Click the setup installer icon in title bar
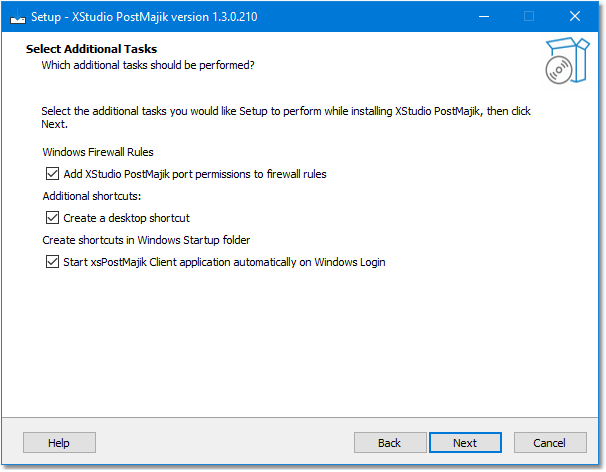The height and width of the screenshot is (472, 606). (x=17, y=17)
